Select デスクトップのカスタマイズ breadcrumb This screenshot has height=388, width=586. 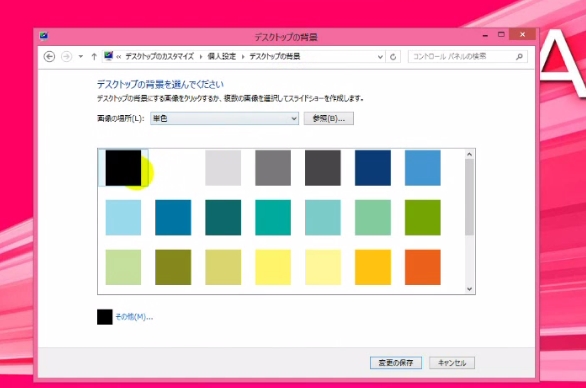(x=160, y=56)
